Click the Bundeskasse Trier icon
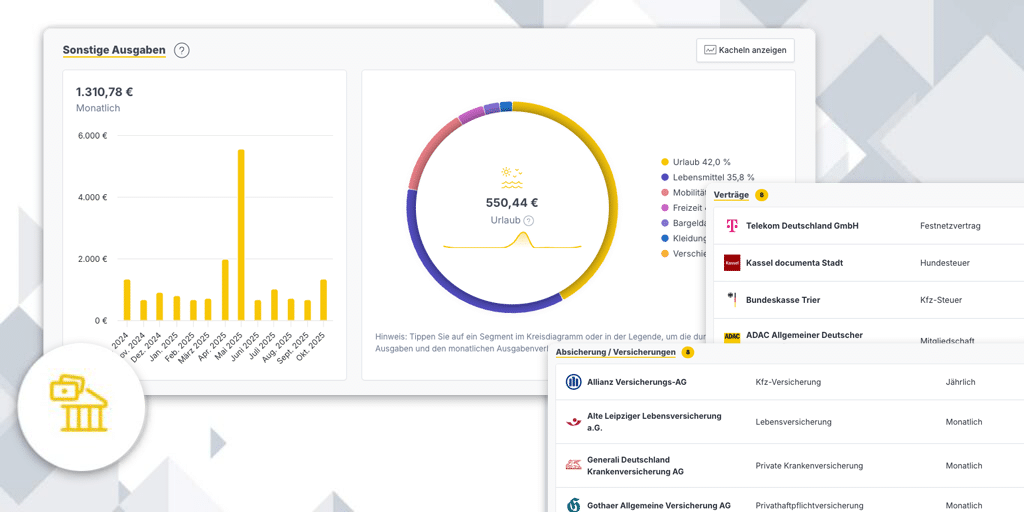 click(732, 299)
